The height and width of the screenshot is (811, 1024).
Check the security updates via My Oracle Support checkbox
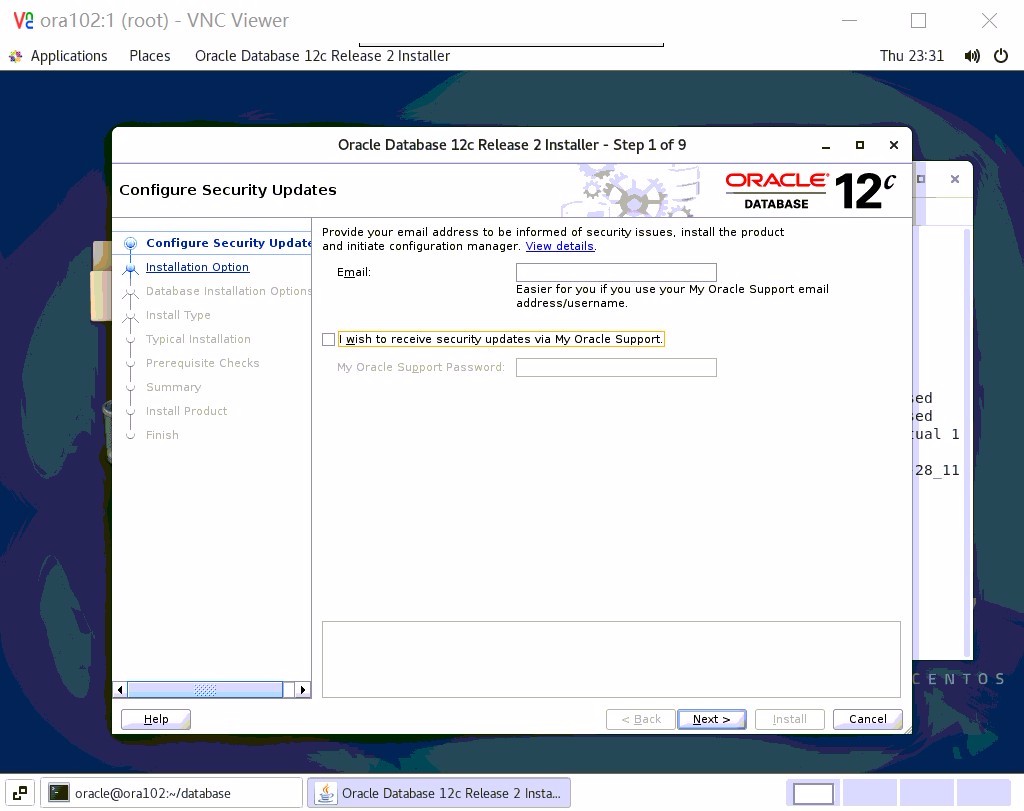click(328, 339)
